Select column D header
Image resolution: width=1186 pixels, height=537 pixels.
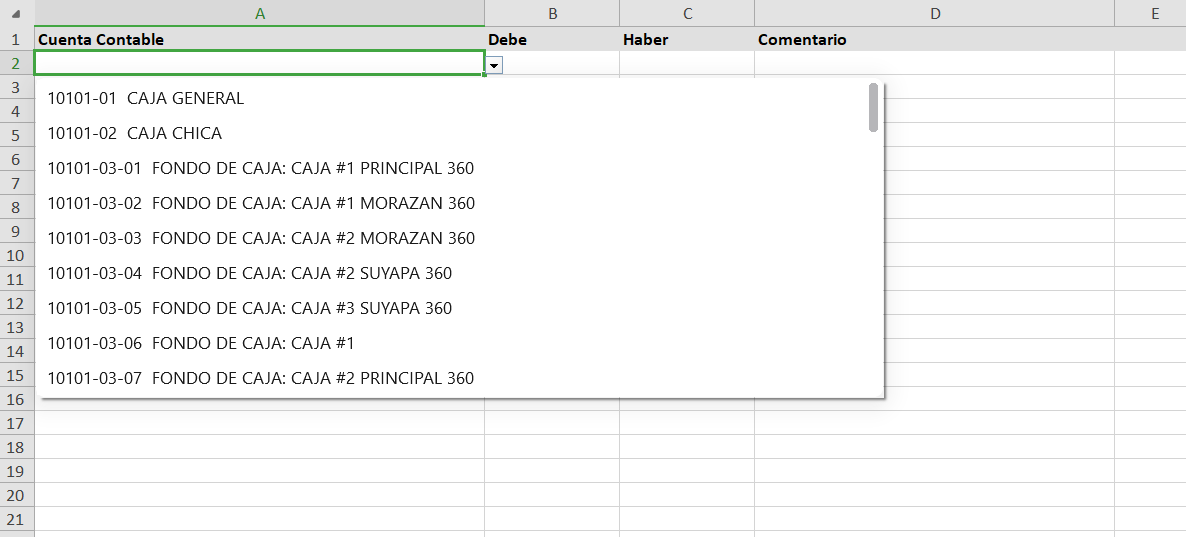[934, 14]
